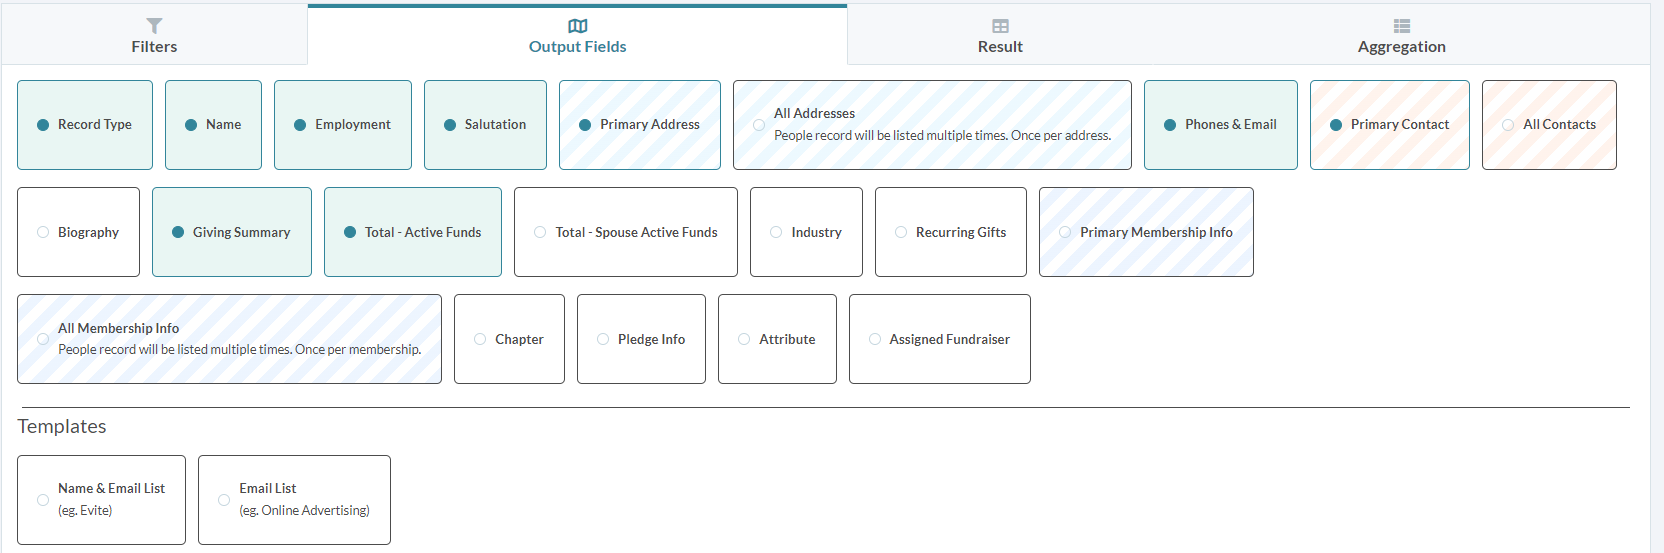This screenshot has height=553, width=1664.
Task: Enable the Biography output field
Action: point(78,232)
